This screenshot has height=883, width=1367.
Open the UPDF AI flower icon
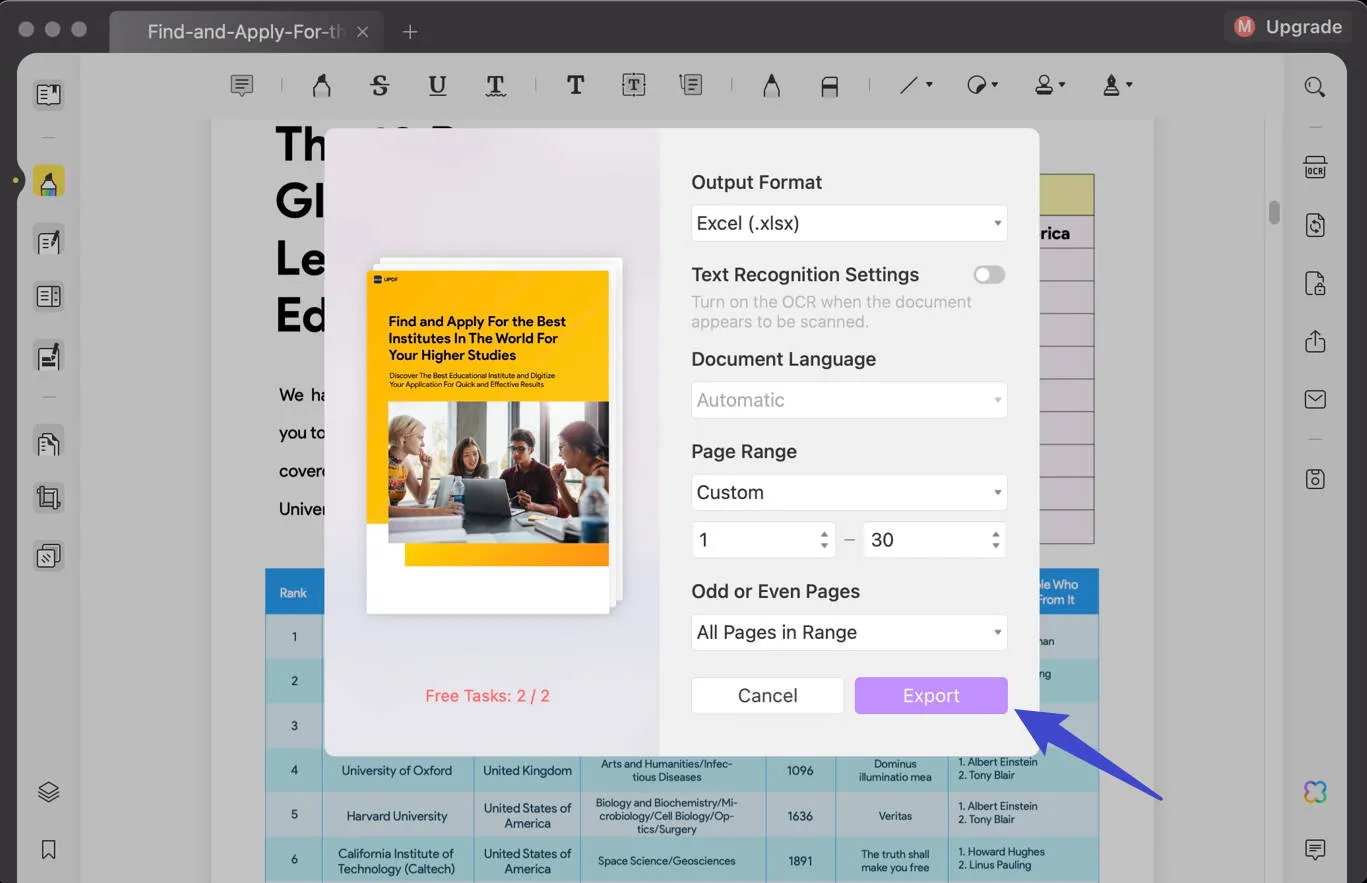click(x=1315, y=792)
